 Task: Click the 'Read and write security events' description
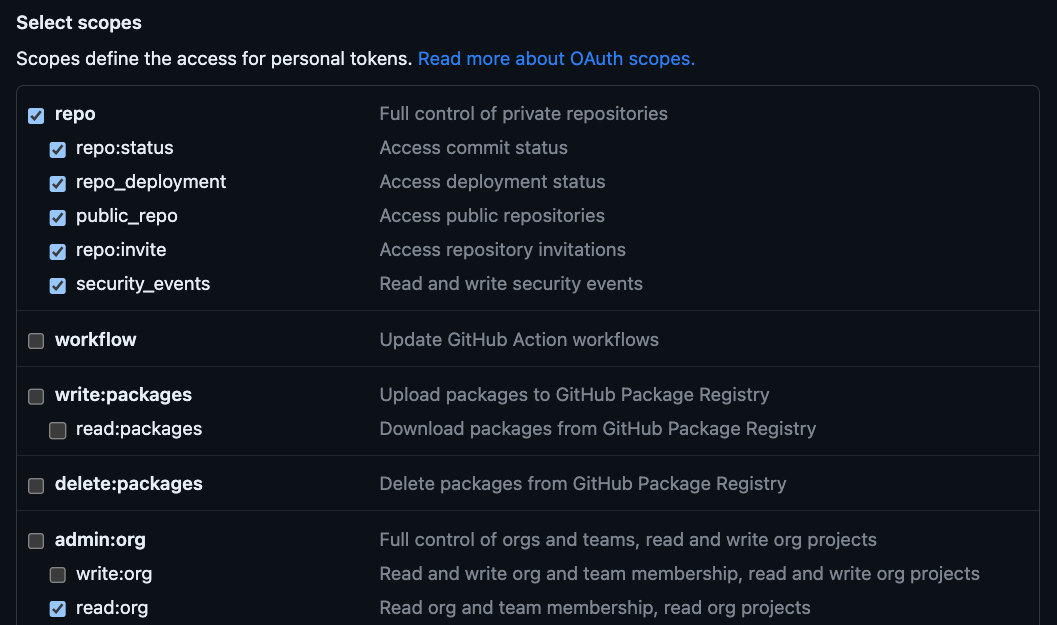tap(511, 284)
